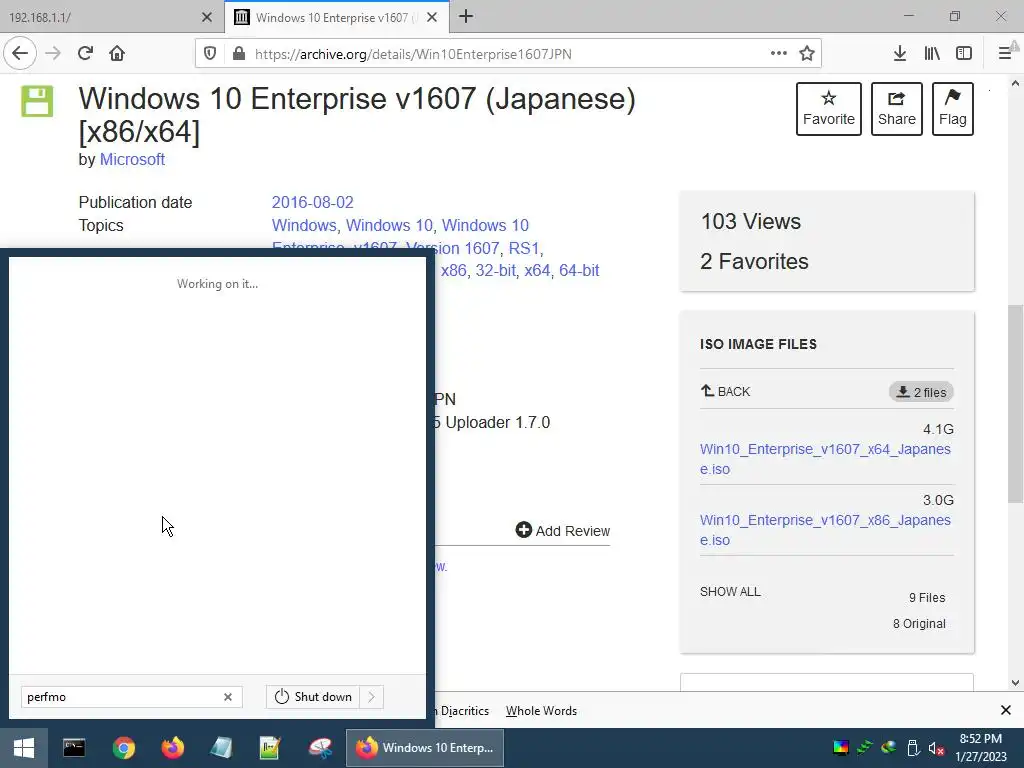Click SHOW ALL files link
Image resolution: width=1024 pixels, height=768 pixels.
pos(730,592)
